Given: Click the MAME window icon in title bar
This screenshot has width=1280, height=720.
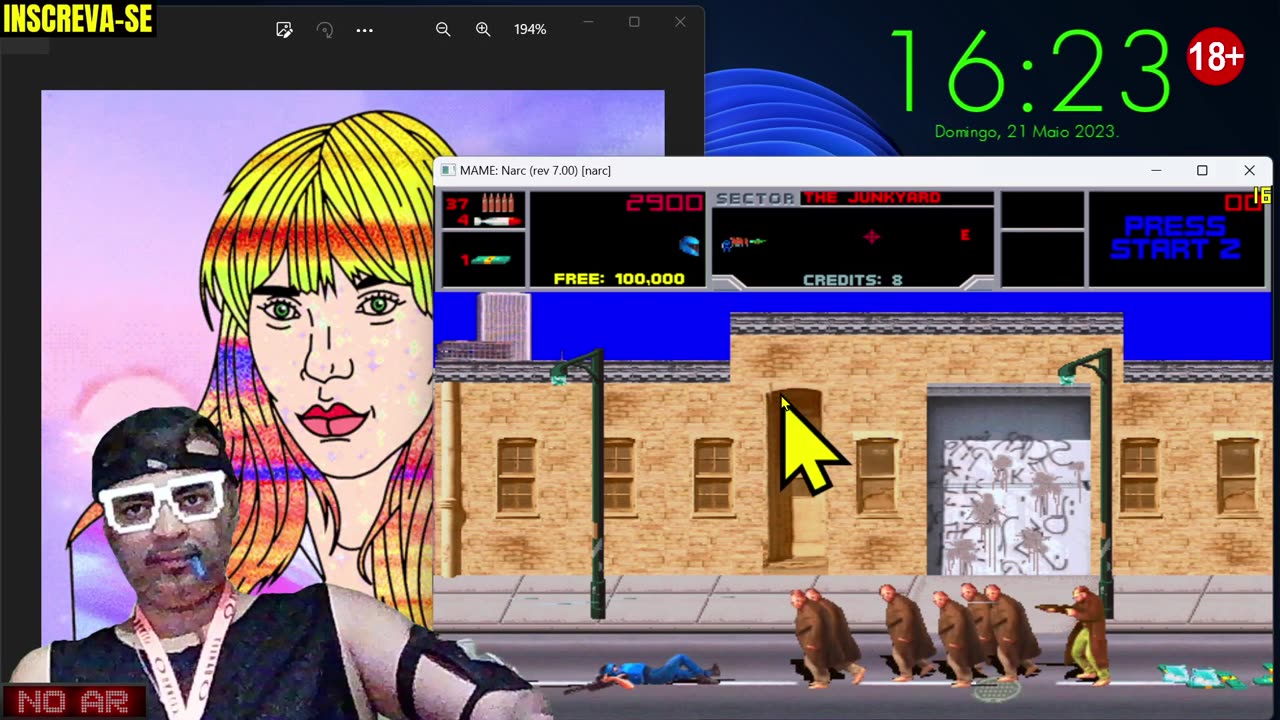Looking at the screenshot, I should (x=448, y=171).
